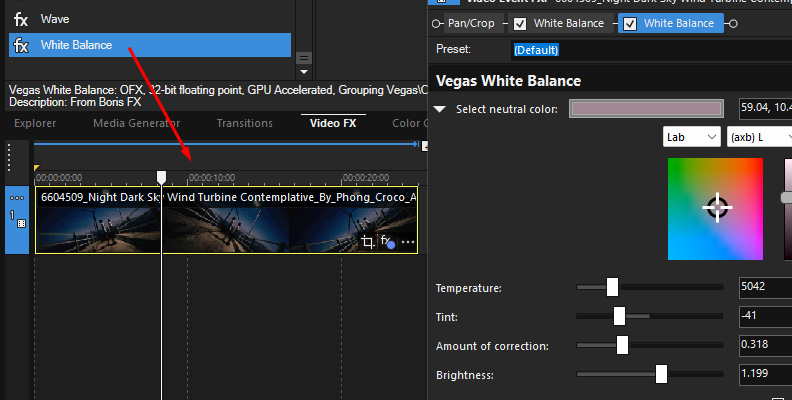
Task: Click the Tint value field -41
Action: pyautogui.click(x=765, y=316)
